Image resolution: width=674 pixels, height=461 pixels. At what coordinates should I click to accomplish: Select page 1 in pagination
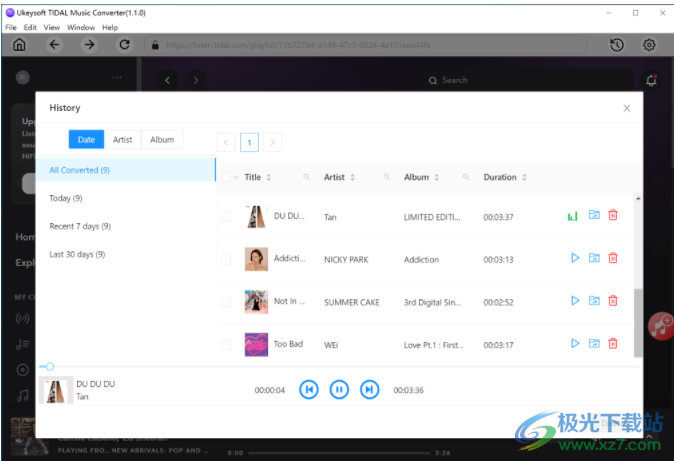249,142
